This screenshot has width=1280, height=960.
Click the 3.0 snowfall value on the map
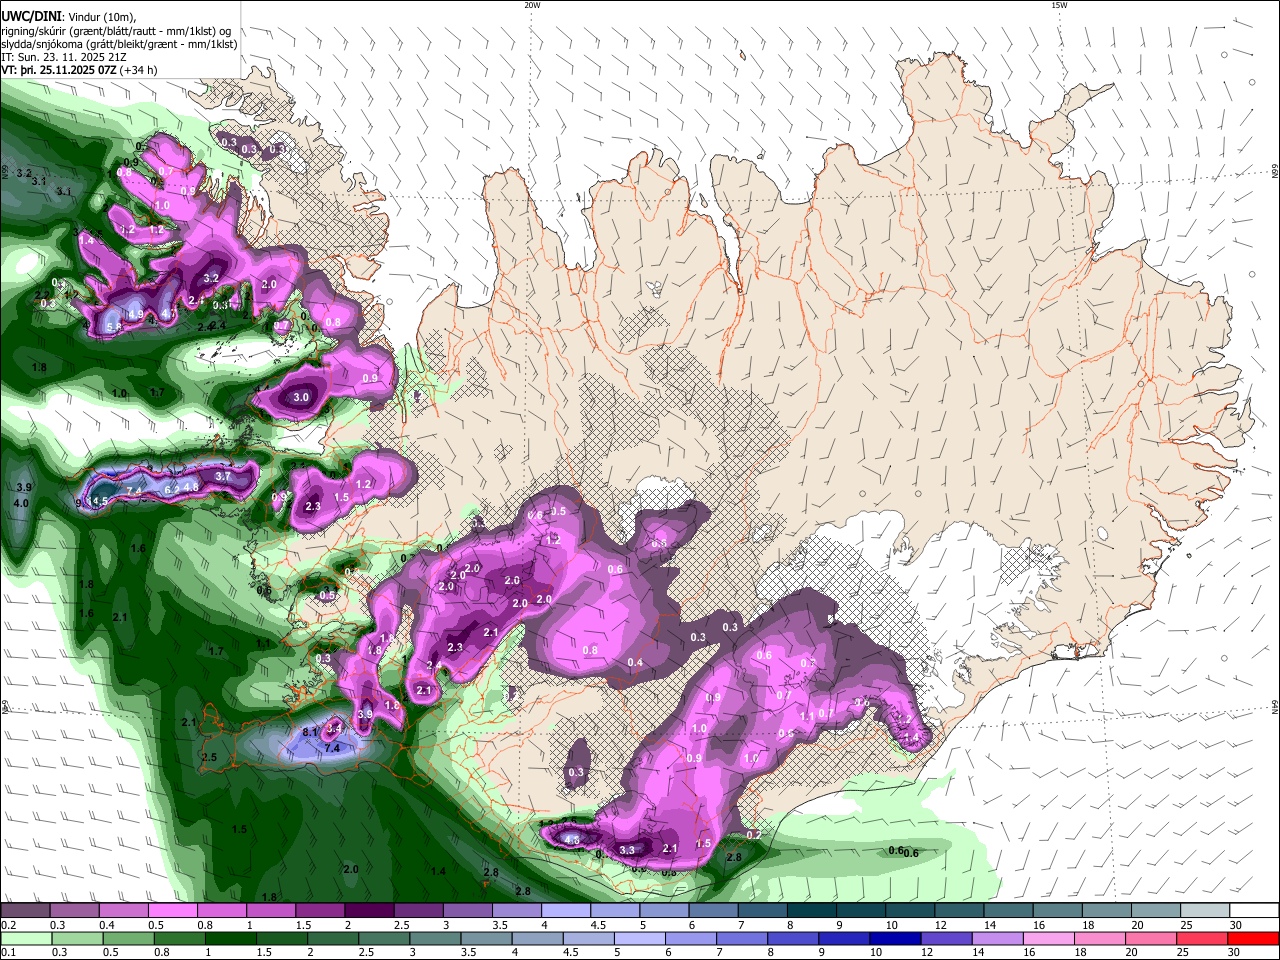pyautogui.click(x=301, y=397)
